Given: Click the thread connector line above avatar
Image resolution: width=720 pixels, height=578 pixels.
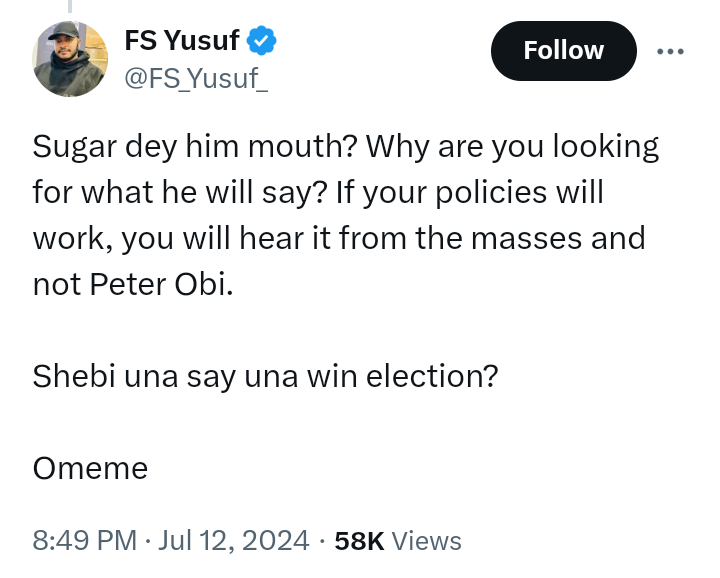Looking at the screenshot, I should [70, 8].
